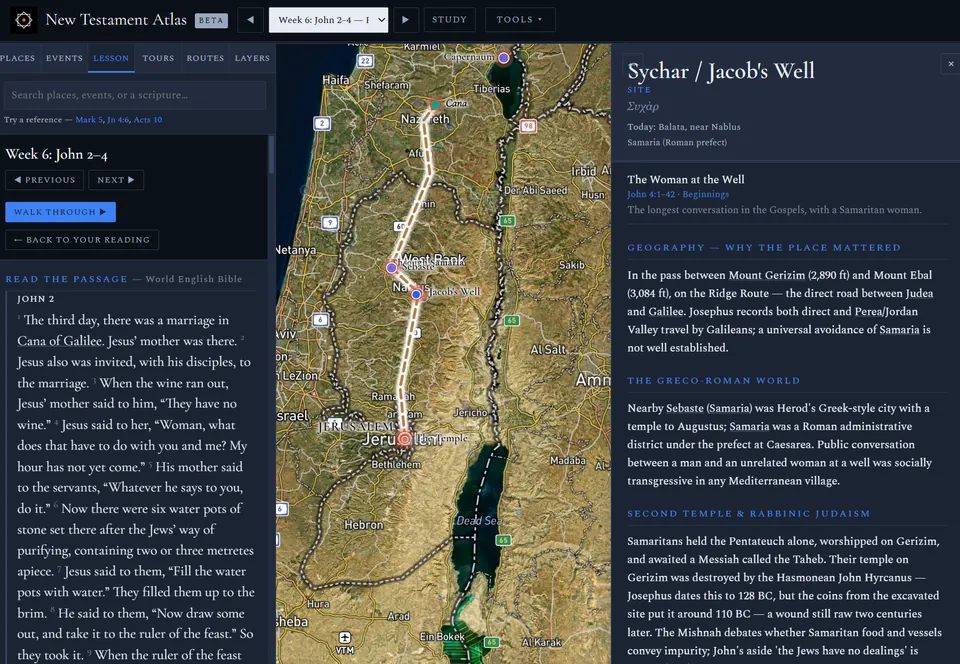
Task: Open John 4:1-42 · Beginnings link
Action: 678,195
